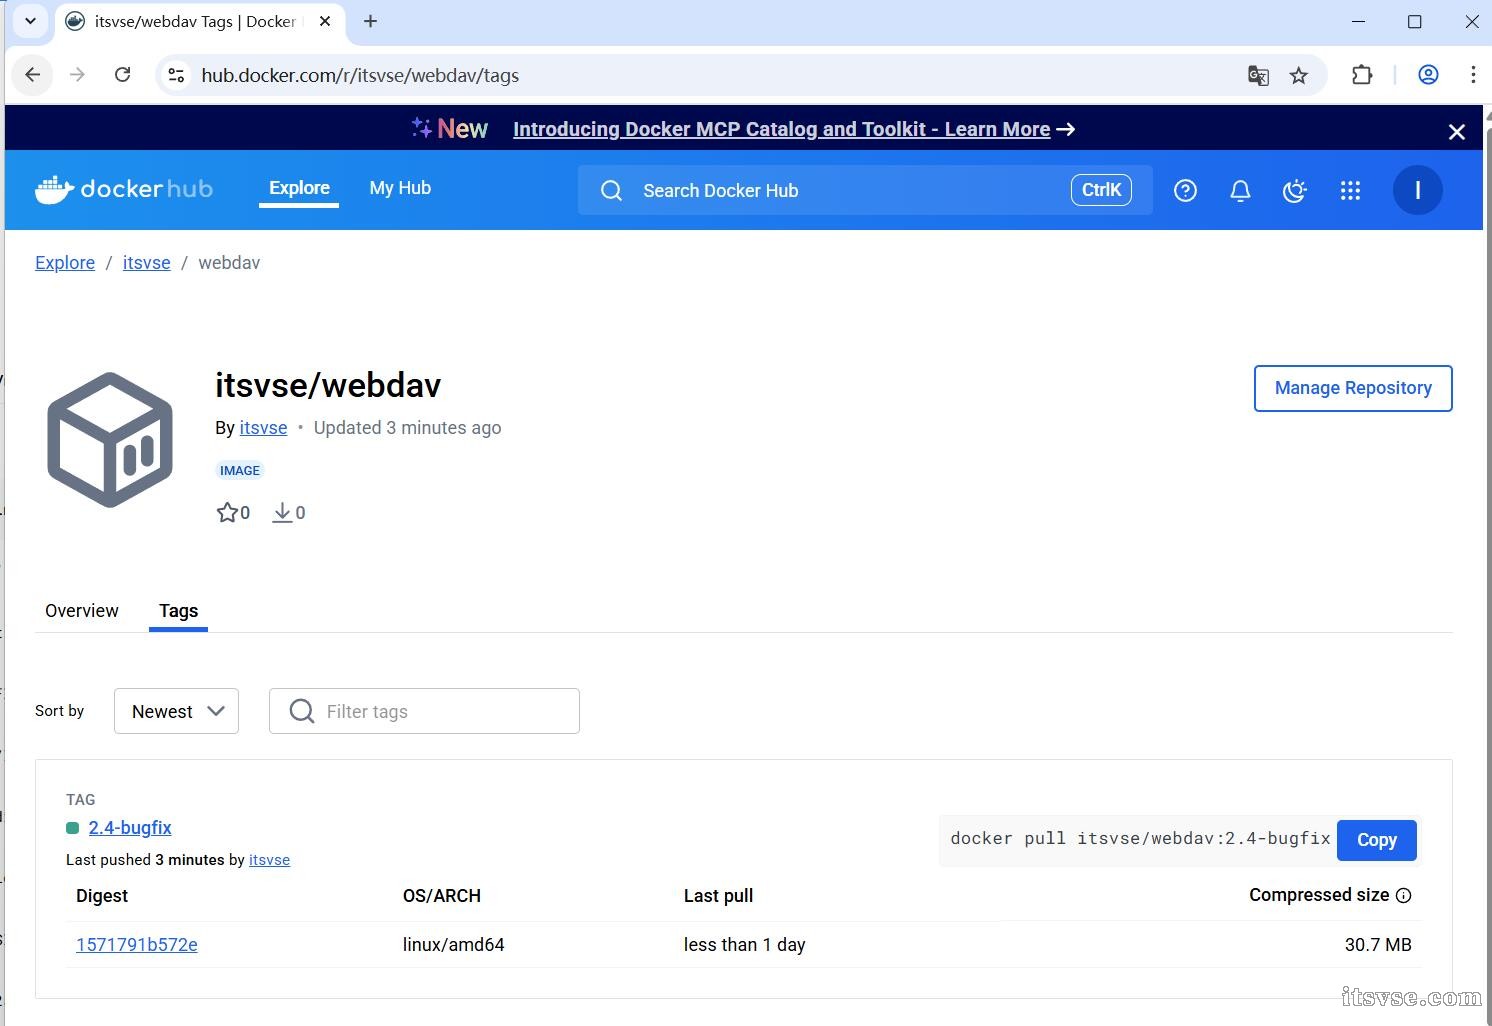Open the browser extensions puzzle icon

(x=1362, y=75)
